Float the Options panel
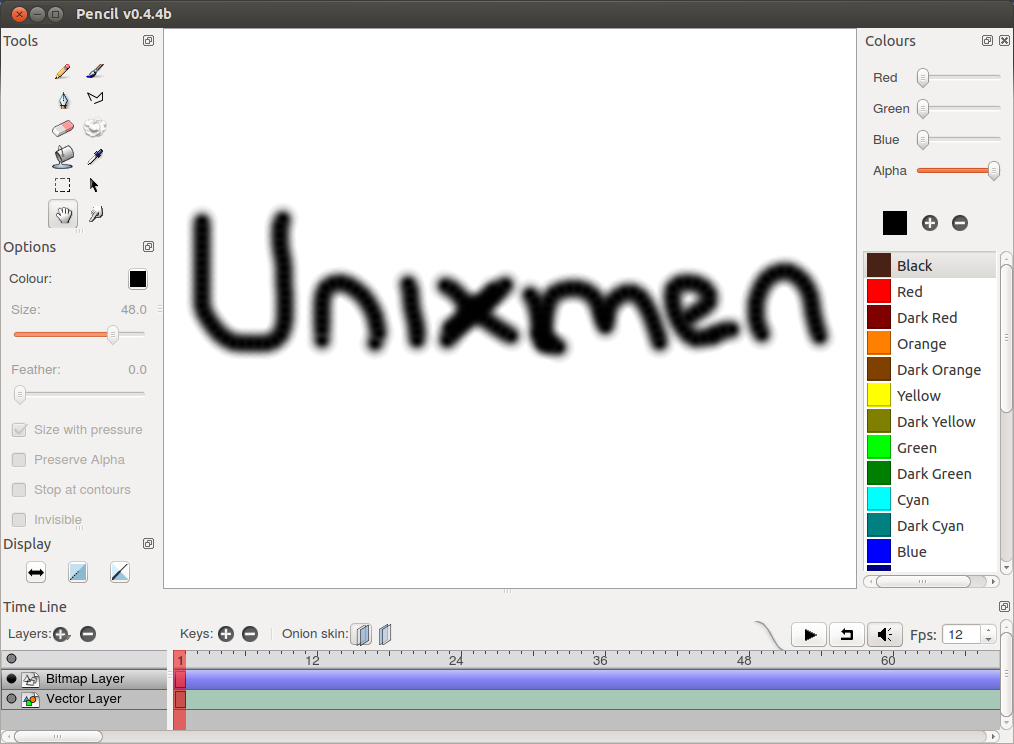1014x744 pixels. [148, 246]
